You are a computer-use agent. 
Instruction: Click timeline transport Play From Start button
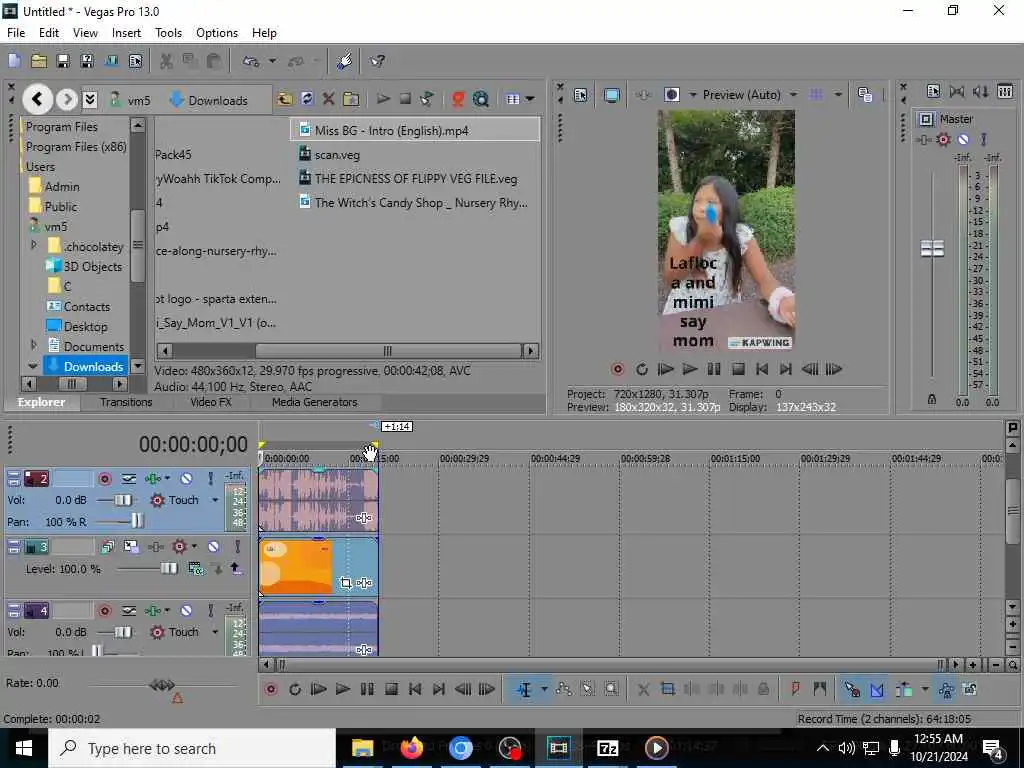pyautogui.click(x=319, y=689)
